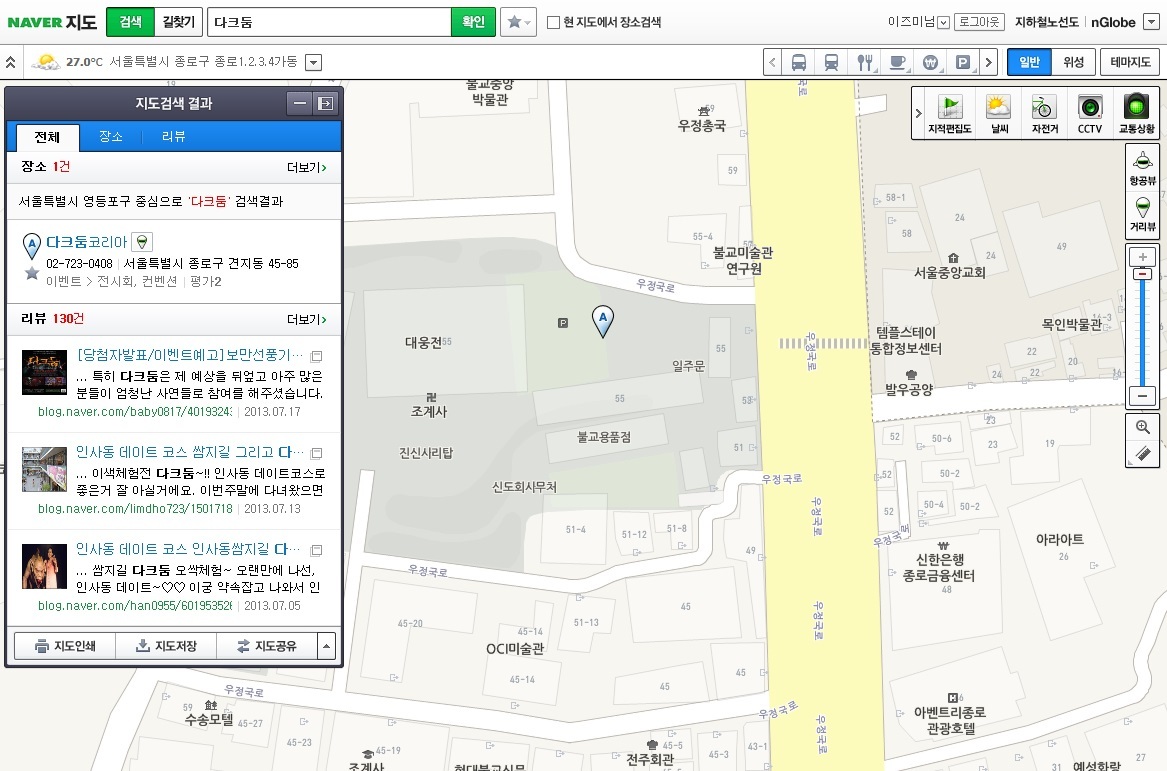1167x771 pixels.
Task: Bookmark 다크둠코리아 with the star icon
Action: point(32,273)
